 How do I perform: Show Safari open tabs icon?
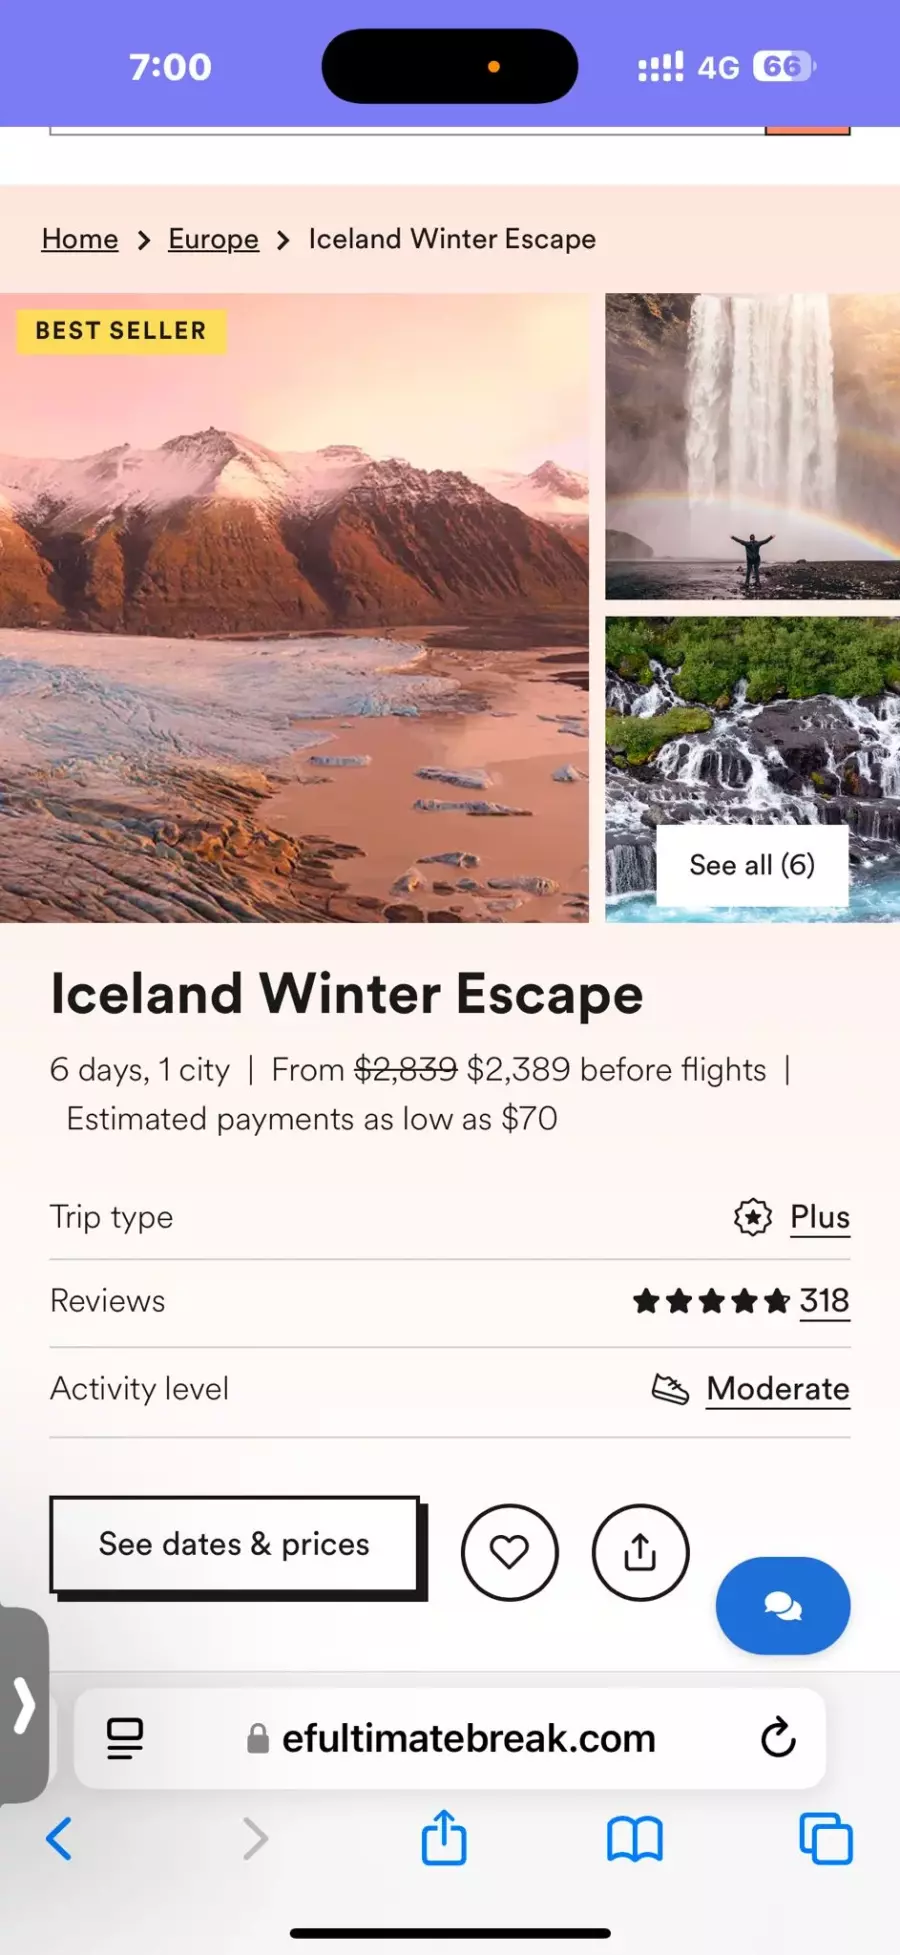point(826,1838)
